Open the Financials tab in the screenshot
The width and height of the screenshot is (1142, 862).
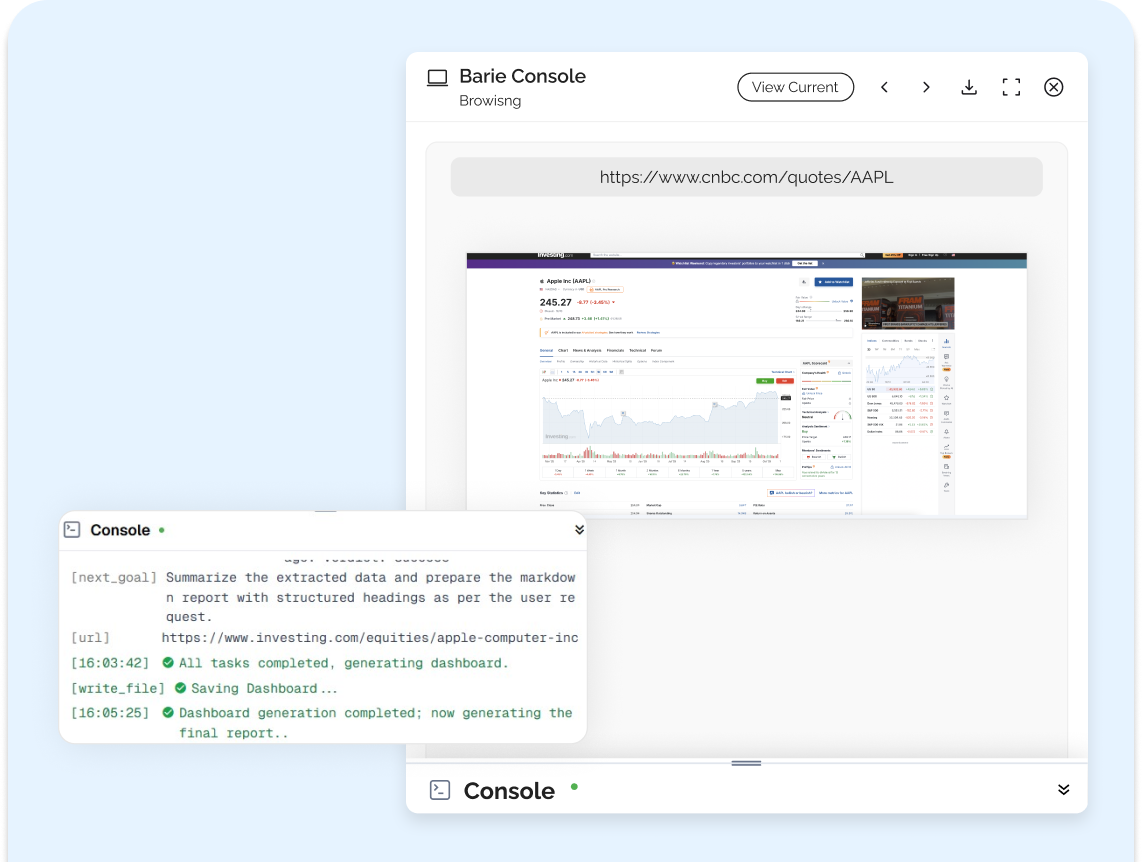(615, 350)
